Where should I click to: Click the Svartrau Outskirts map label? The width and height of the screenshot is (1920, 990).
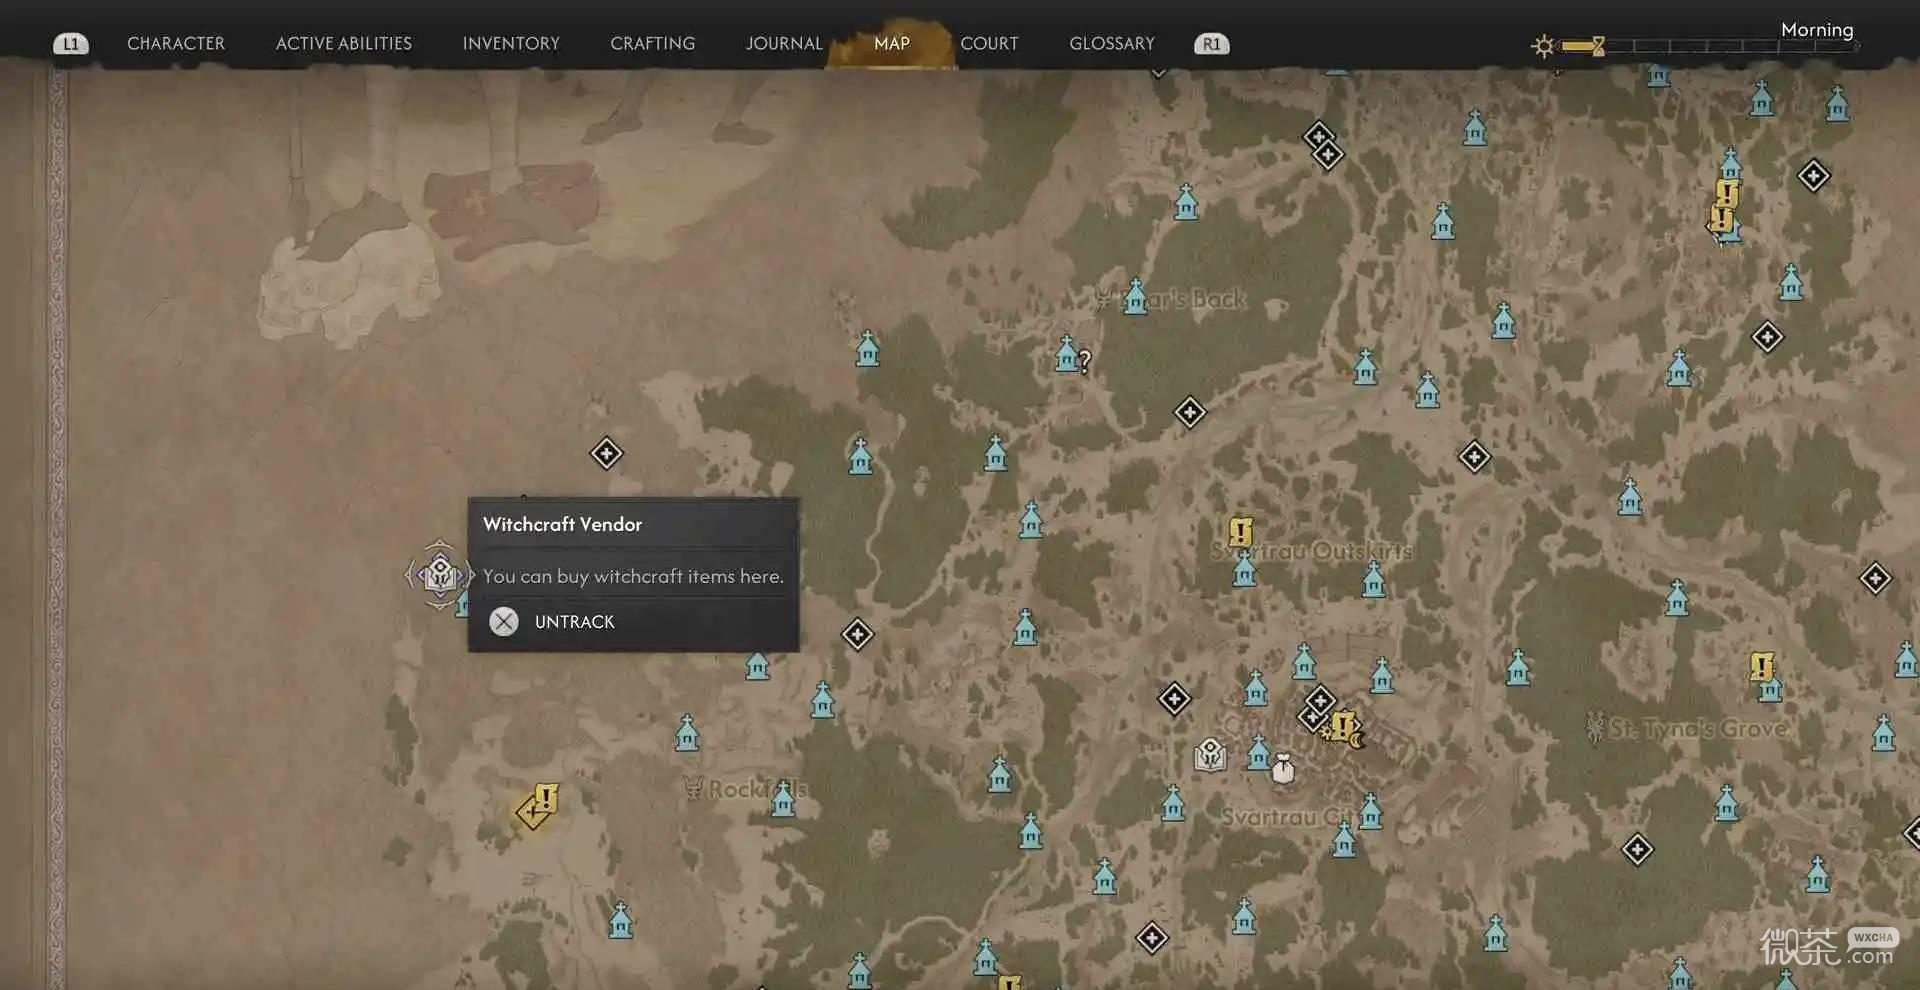[1311, 551]
